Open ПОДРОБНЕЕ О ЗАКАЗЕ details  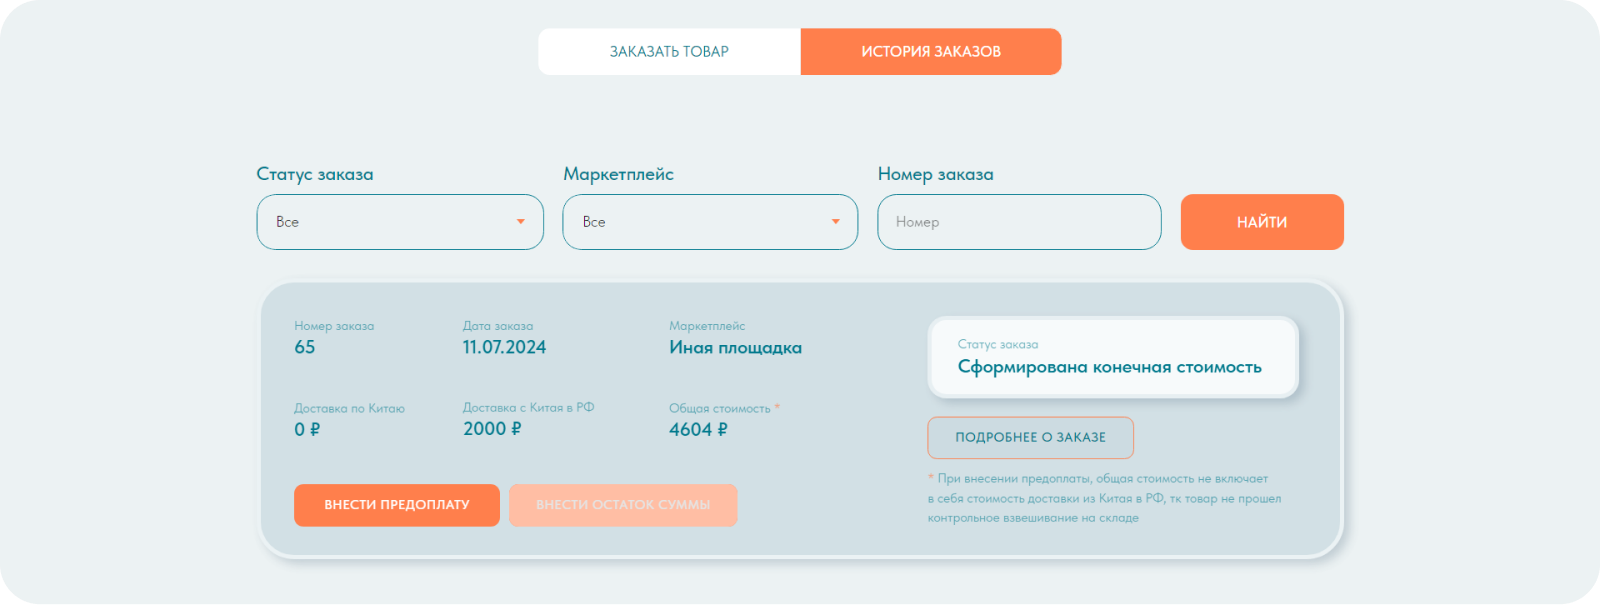1030,438
